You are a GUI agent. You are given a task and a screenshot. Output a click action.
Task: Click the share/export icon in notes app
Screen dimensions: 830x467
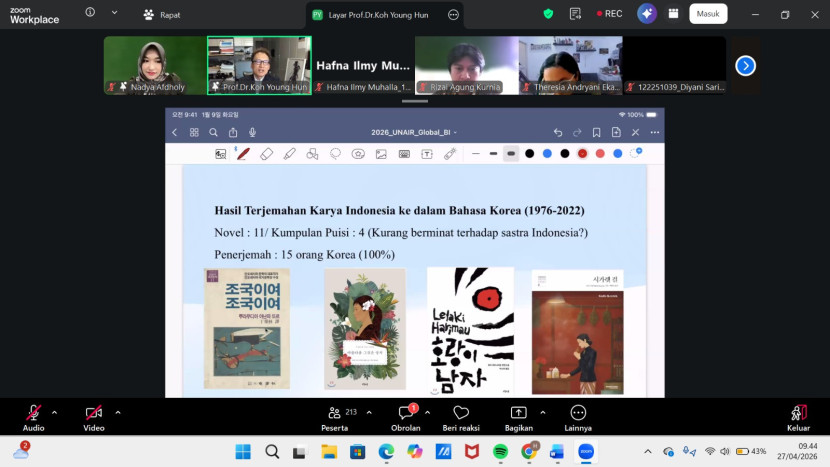coord(233,132)
